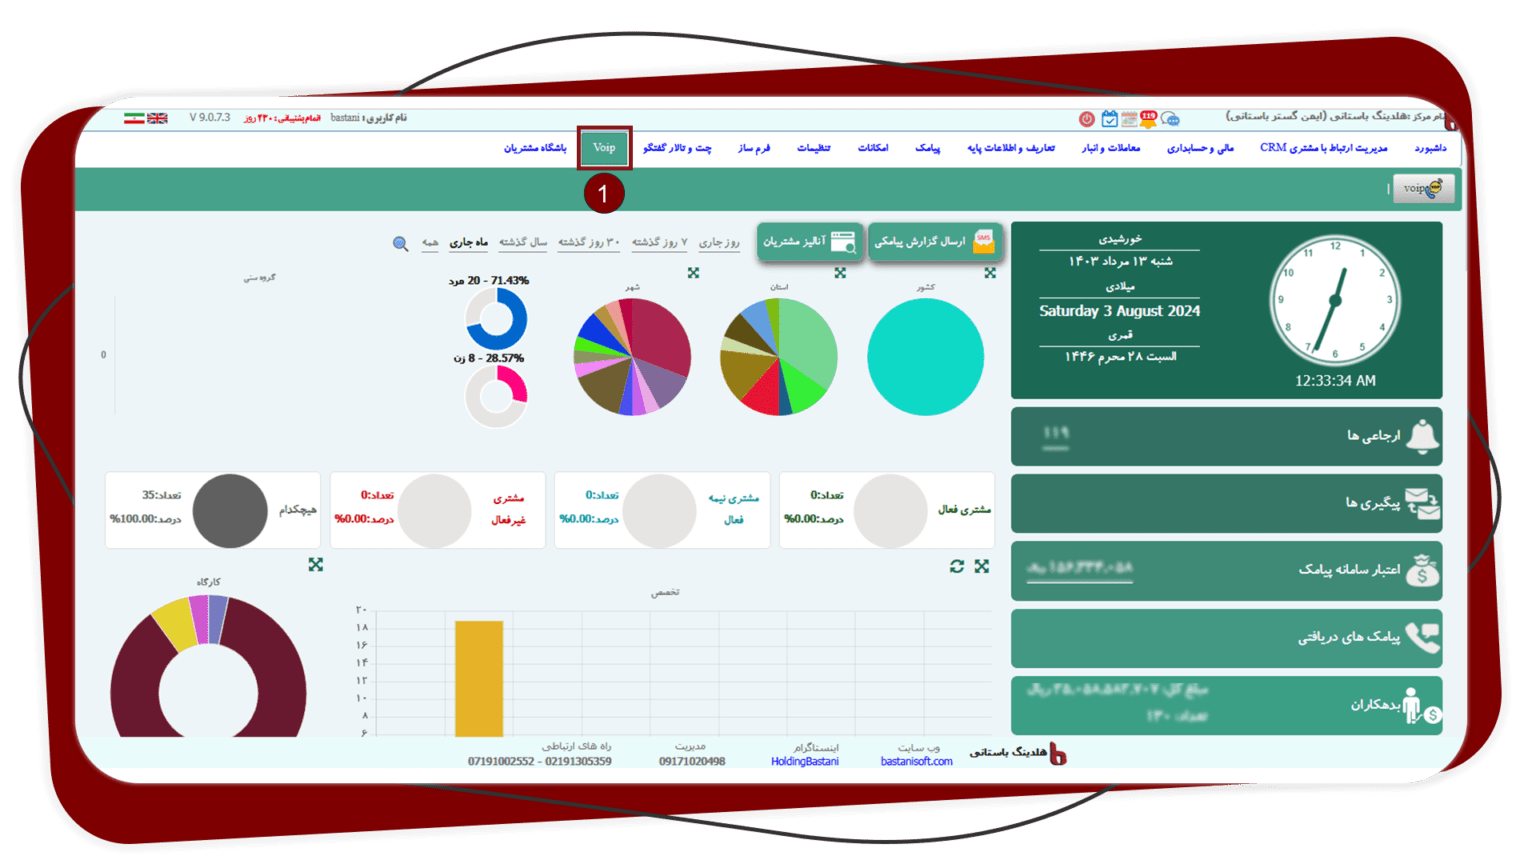Click the yellow bar in تخصص chart
1536x864 pixels.
(479, 679)
